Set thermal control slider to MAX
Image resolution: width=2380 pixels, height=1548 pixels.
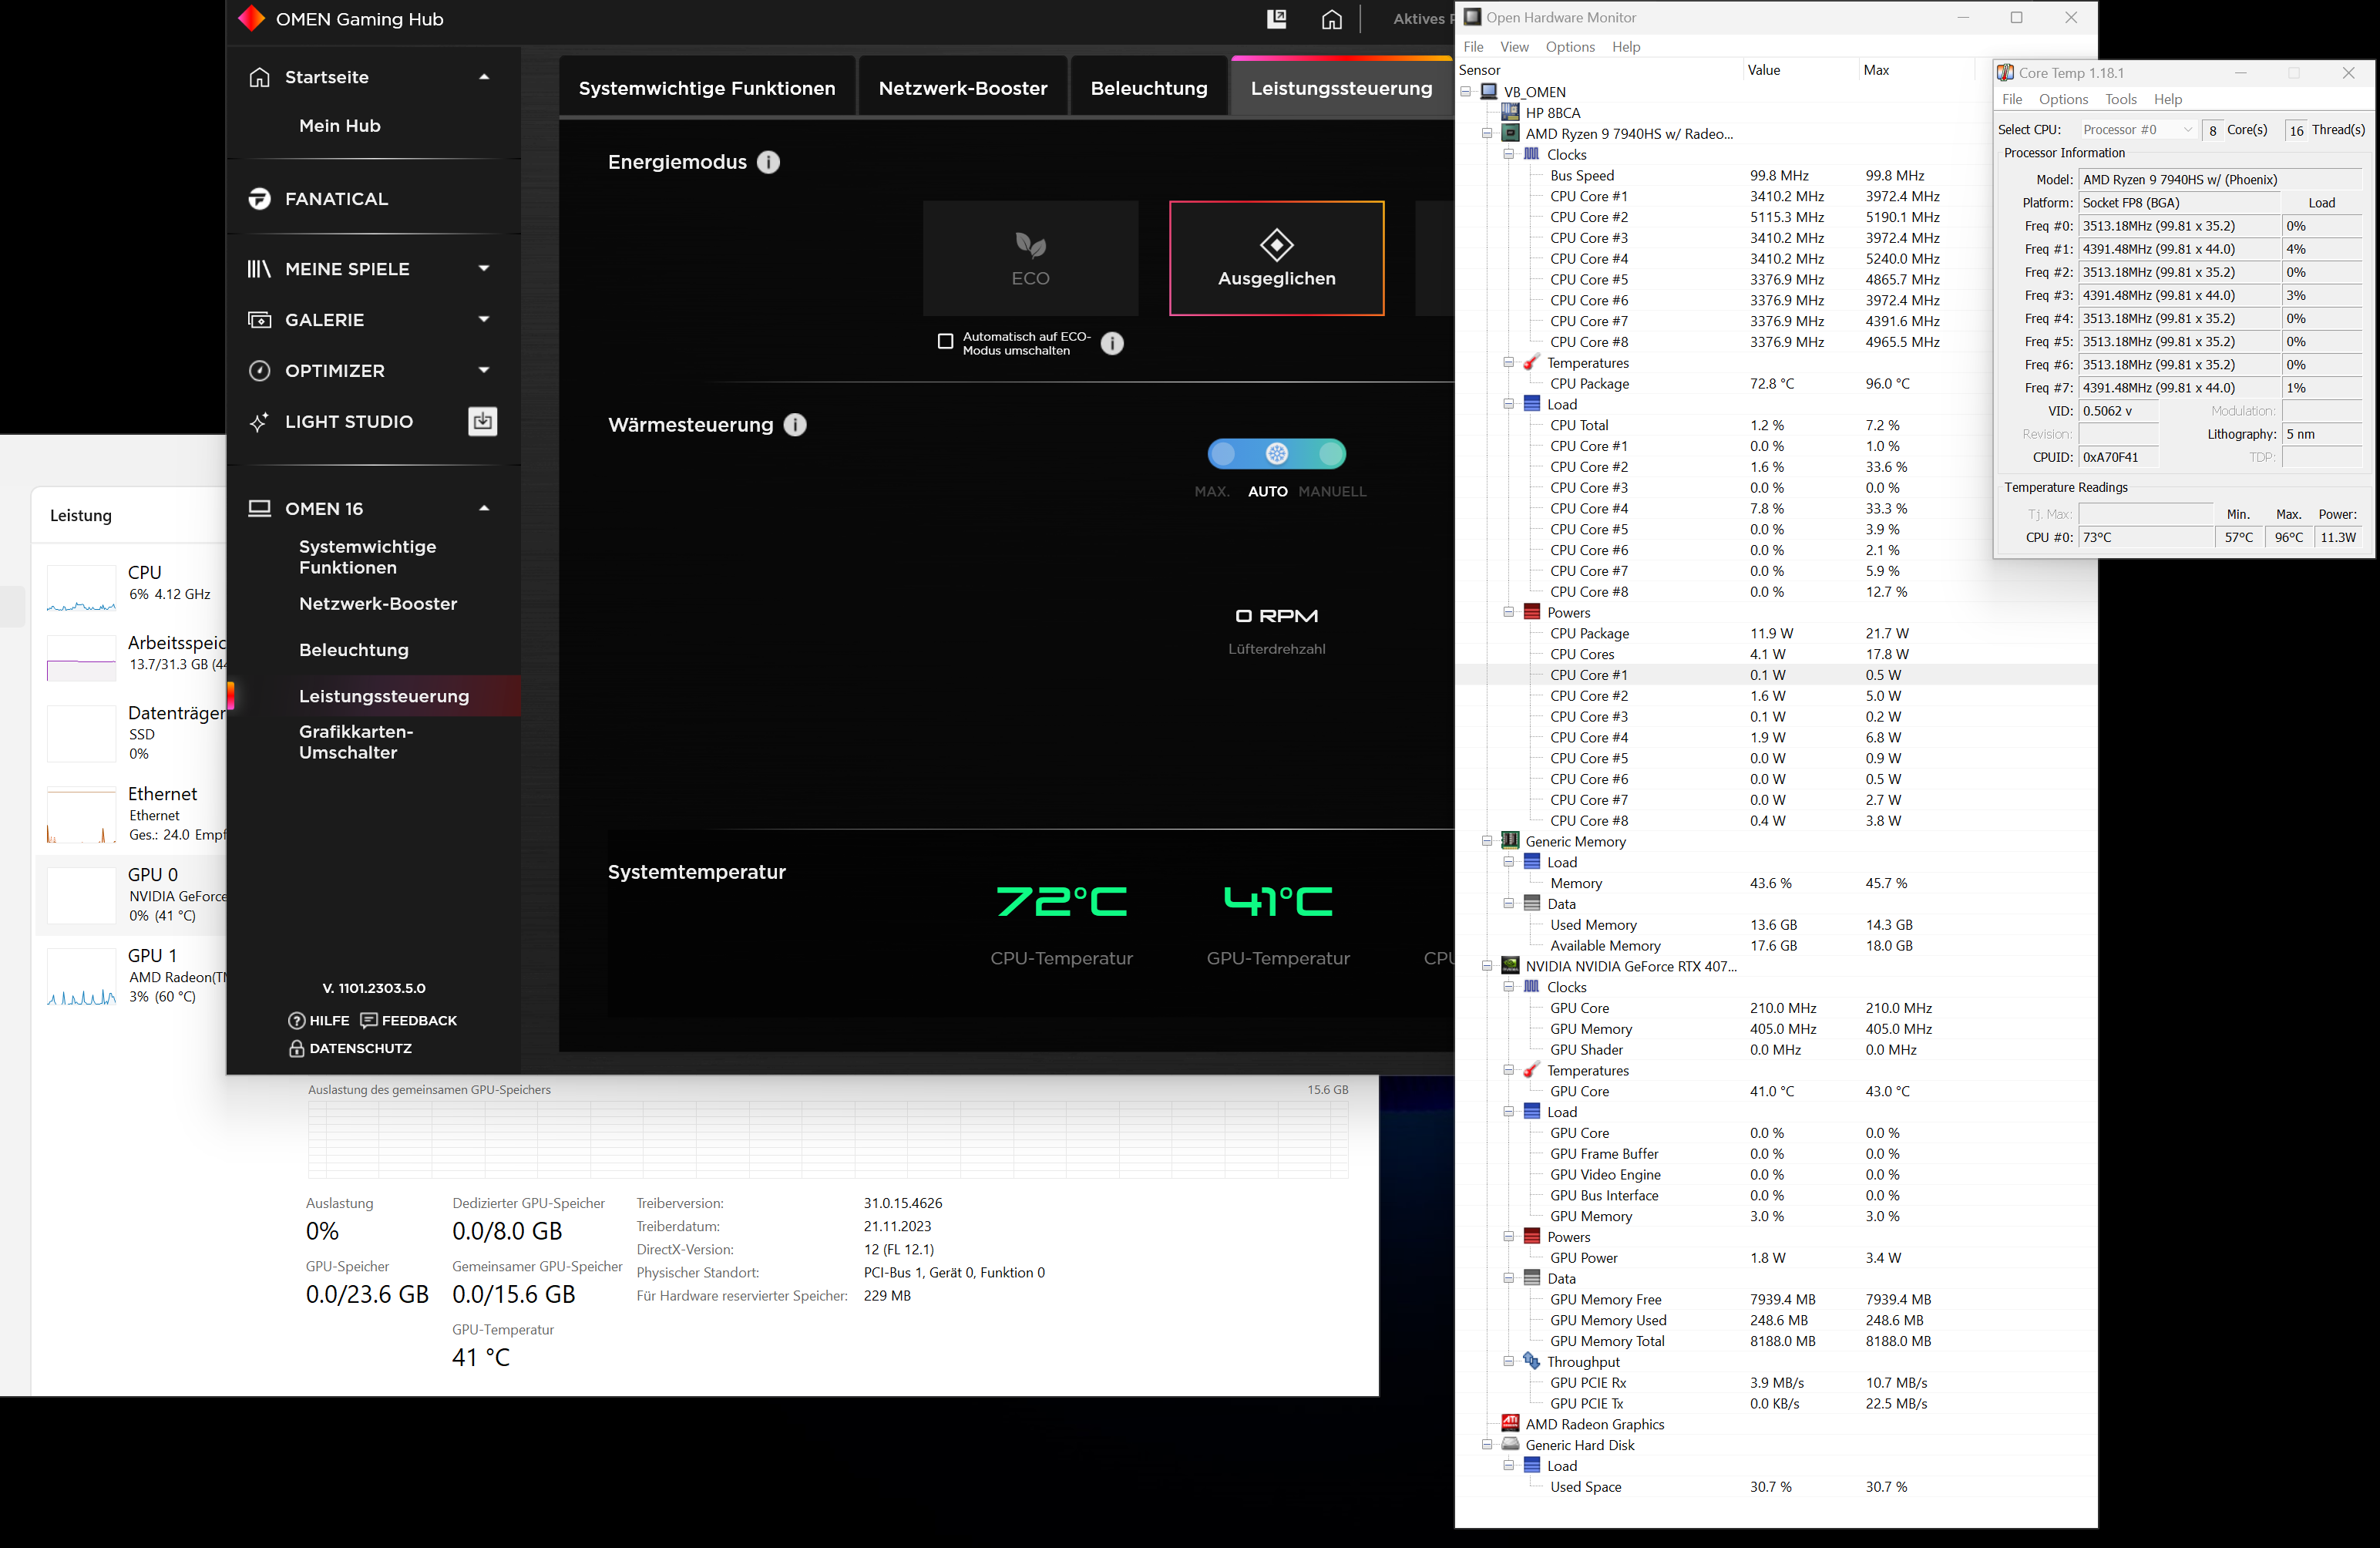(1223, 454)
